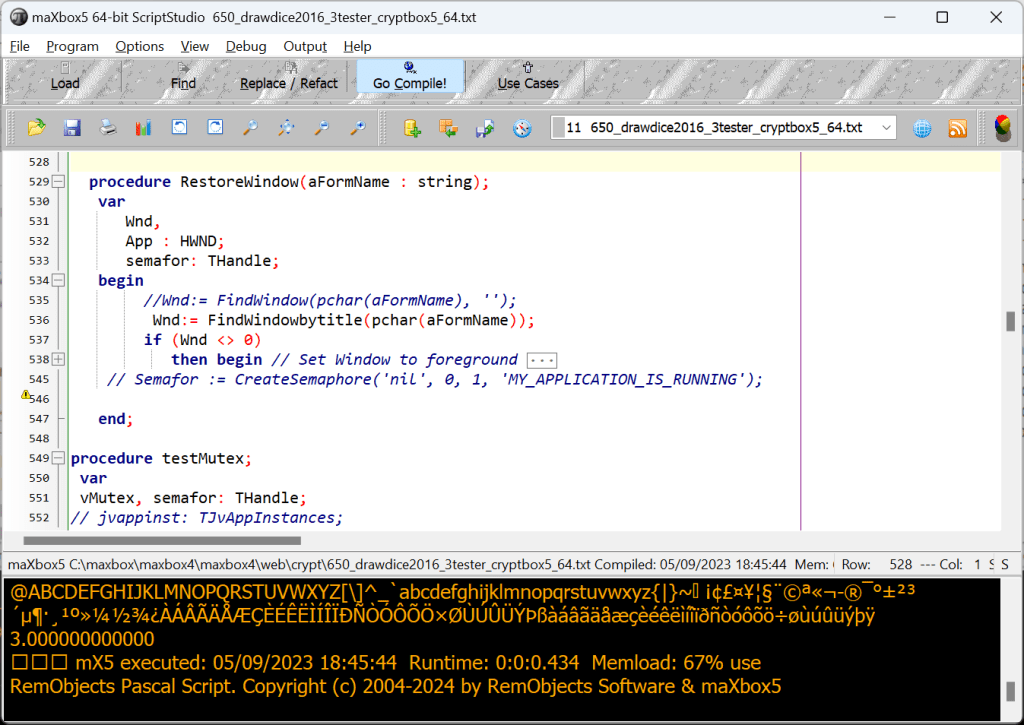
Task: Click the orange RSS feed icon
Action: 957,128
